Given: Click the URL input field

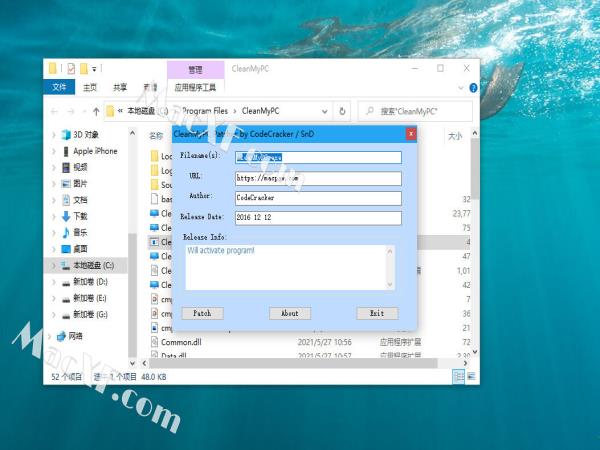Looking at the screenshot, I should (318, 178).
